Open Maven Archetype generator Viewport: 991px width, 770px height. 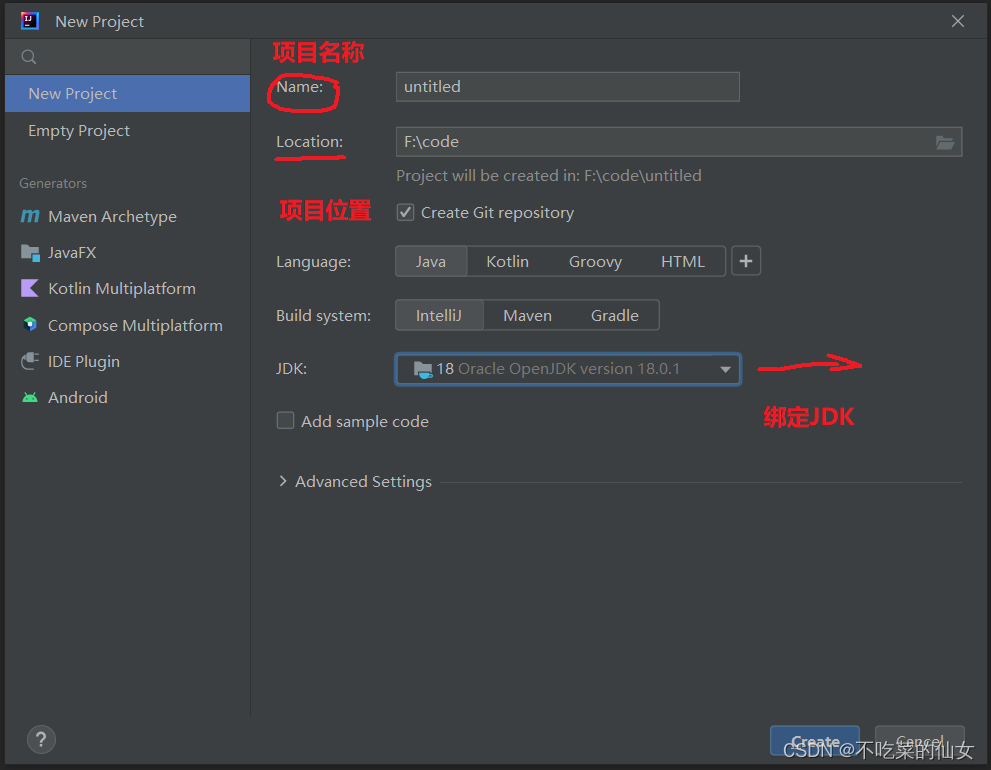click(x=128, y=216)
